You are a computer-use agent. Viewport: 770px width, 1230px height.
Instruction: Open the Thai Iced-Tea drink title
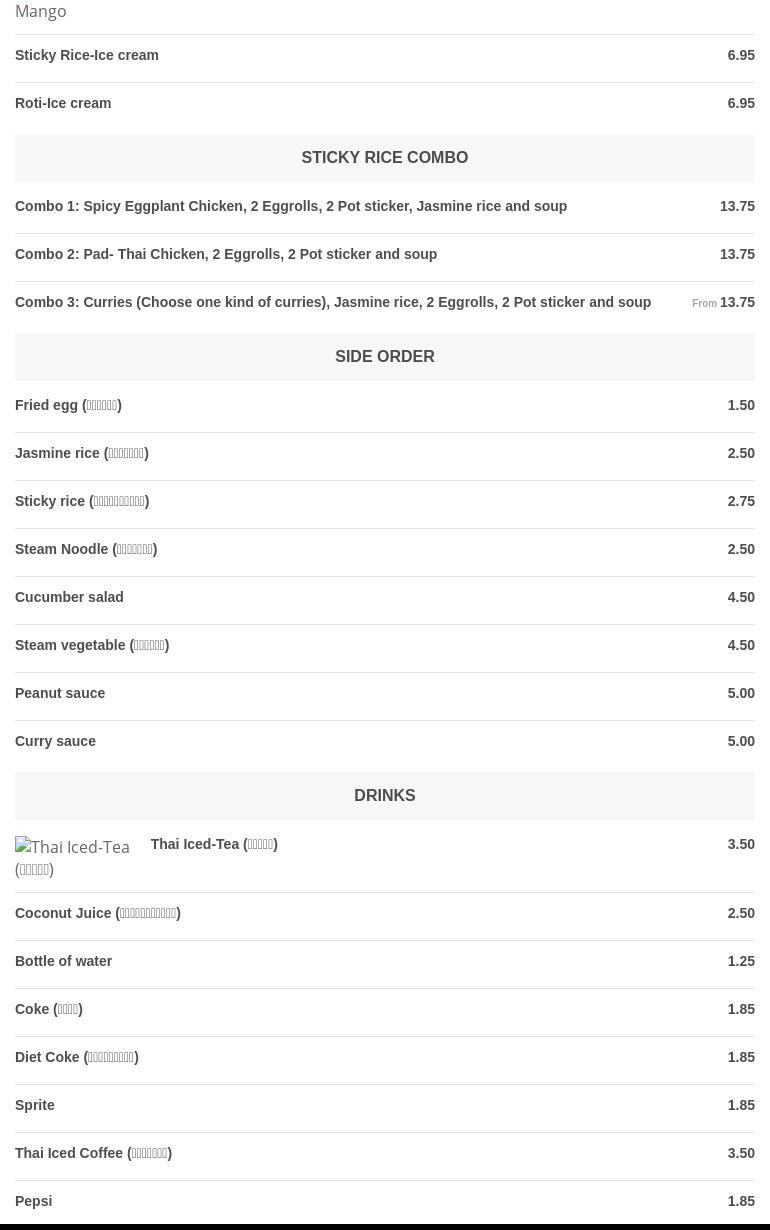point(214,844)
